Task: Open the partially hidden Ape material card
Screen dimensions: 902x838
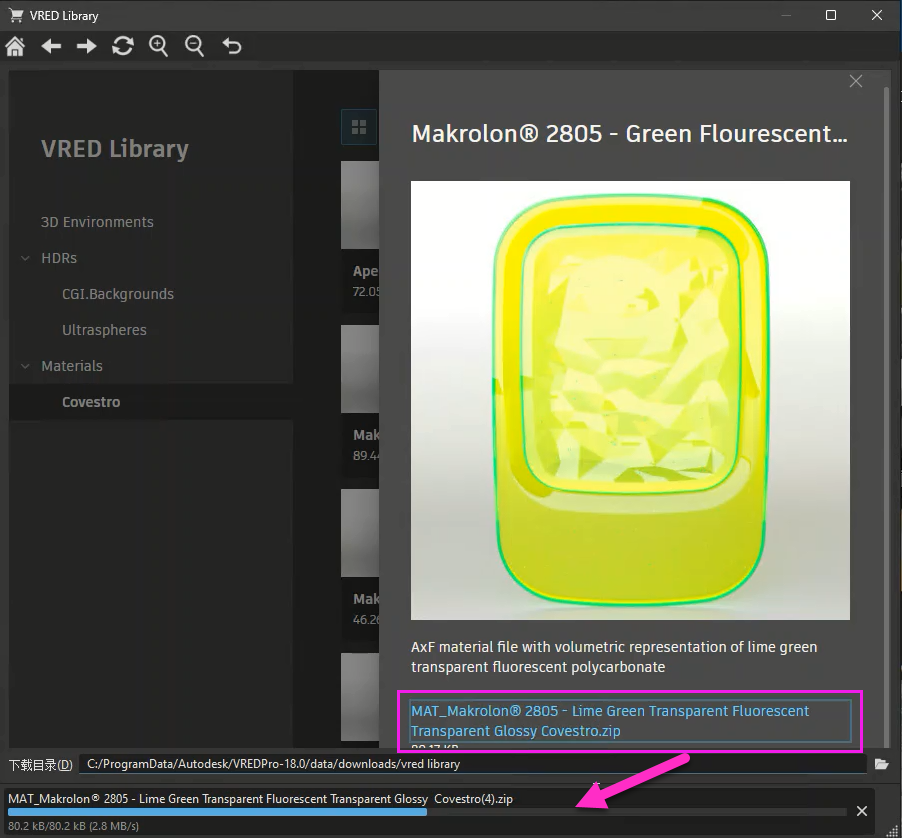Action: (360, 236)
